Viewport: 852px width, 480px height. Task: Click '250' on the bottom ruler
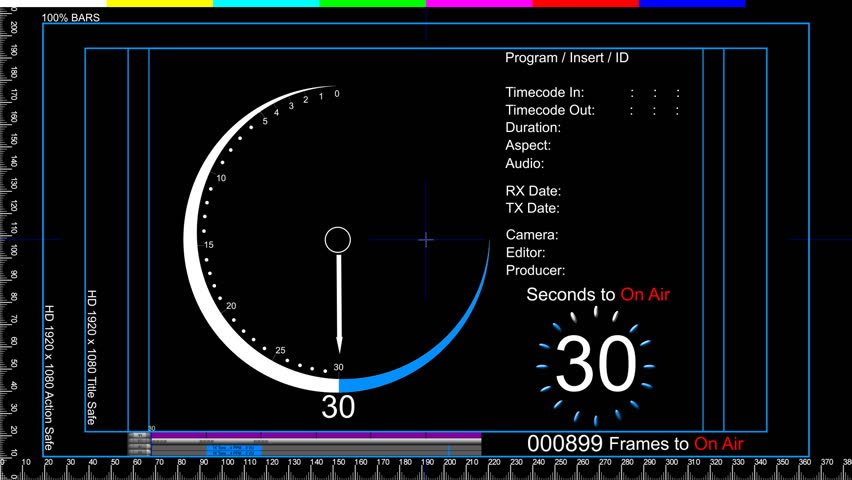coord(561,462)
